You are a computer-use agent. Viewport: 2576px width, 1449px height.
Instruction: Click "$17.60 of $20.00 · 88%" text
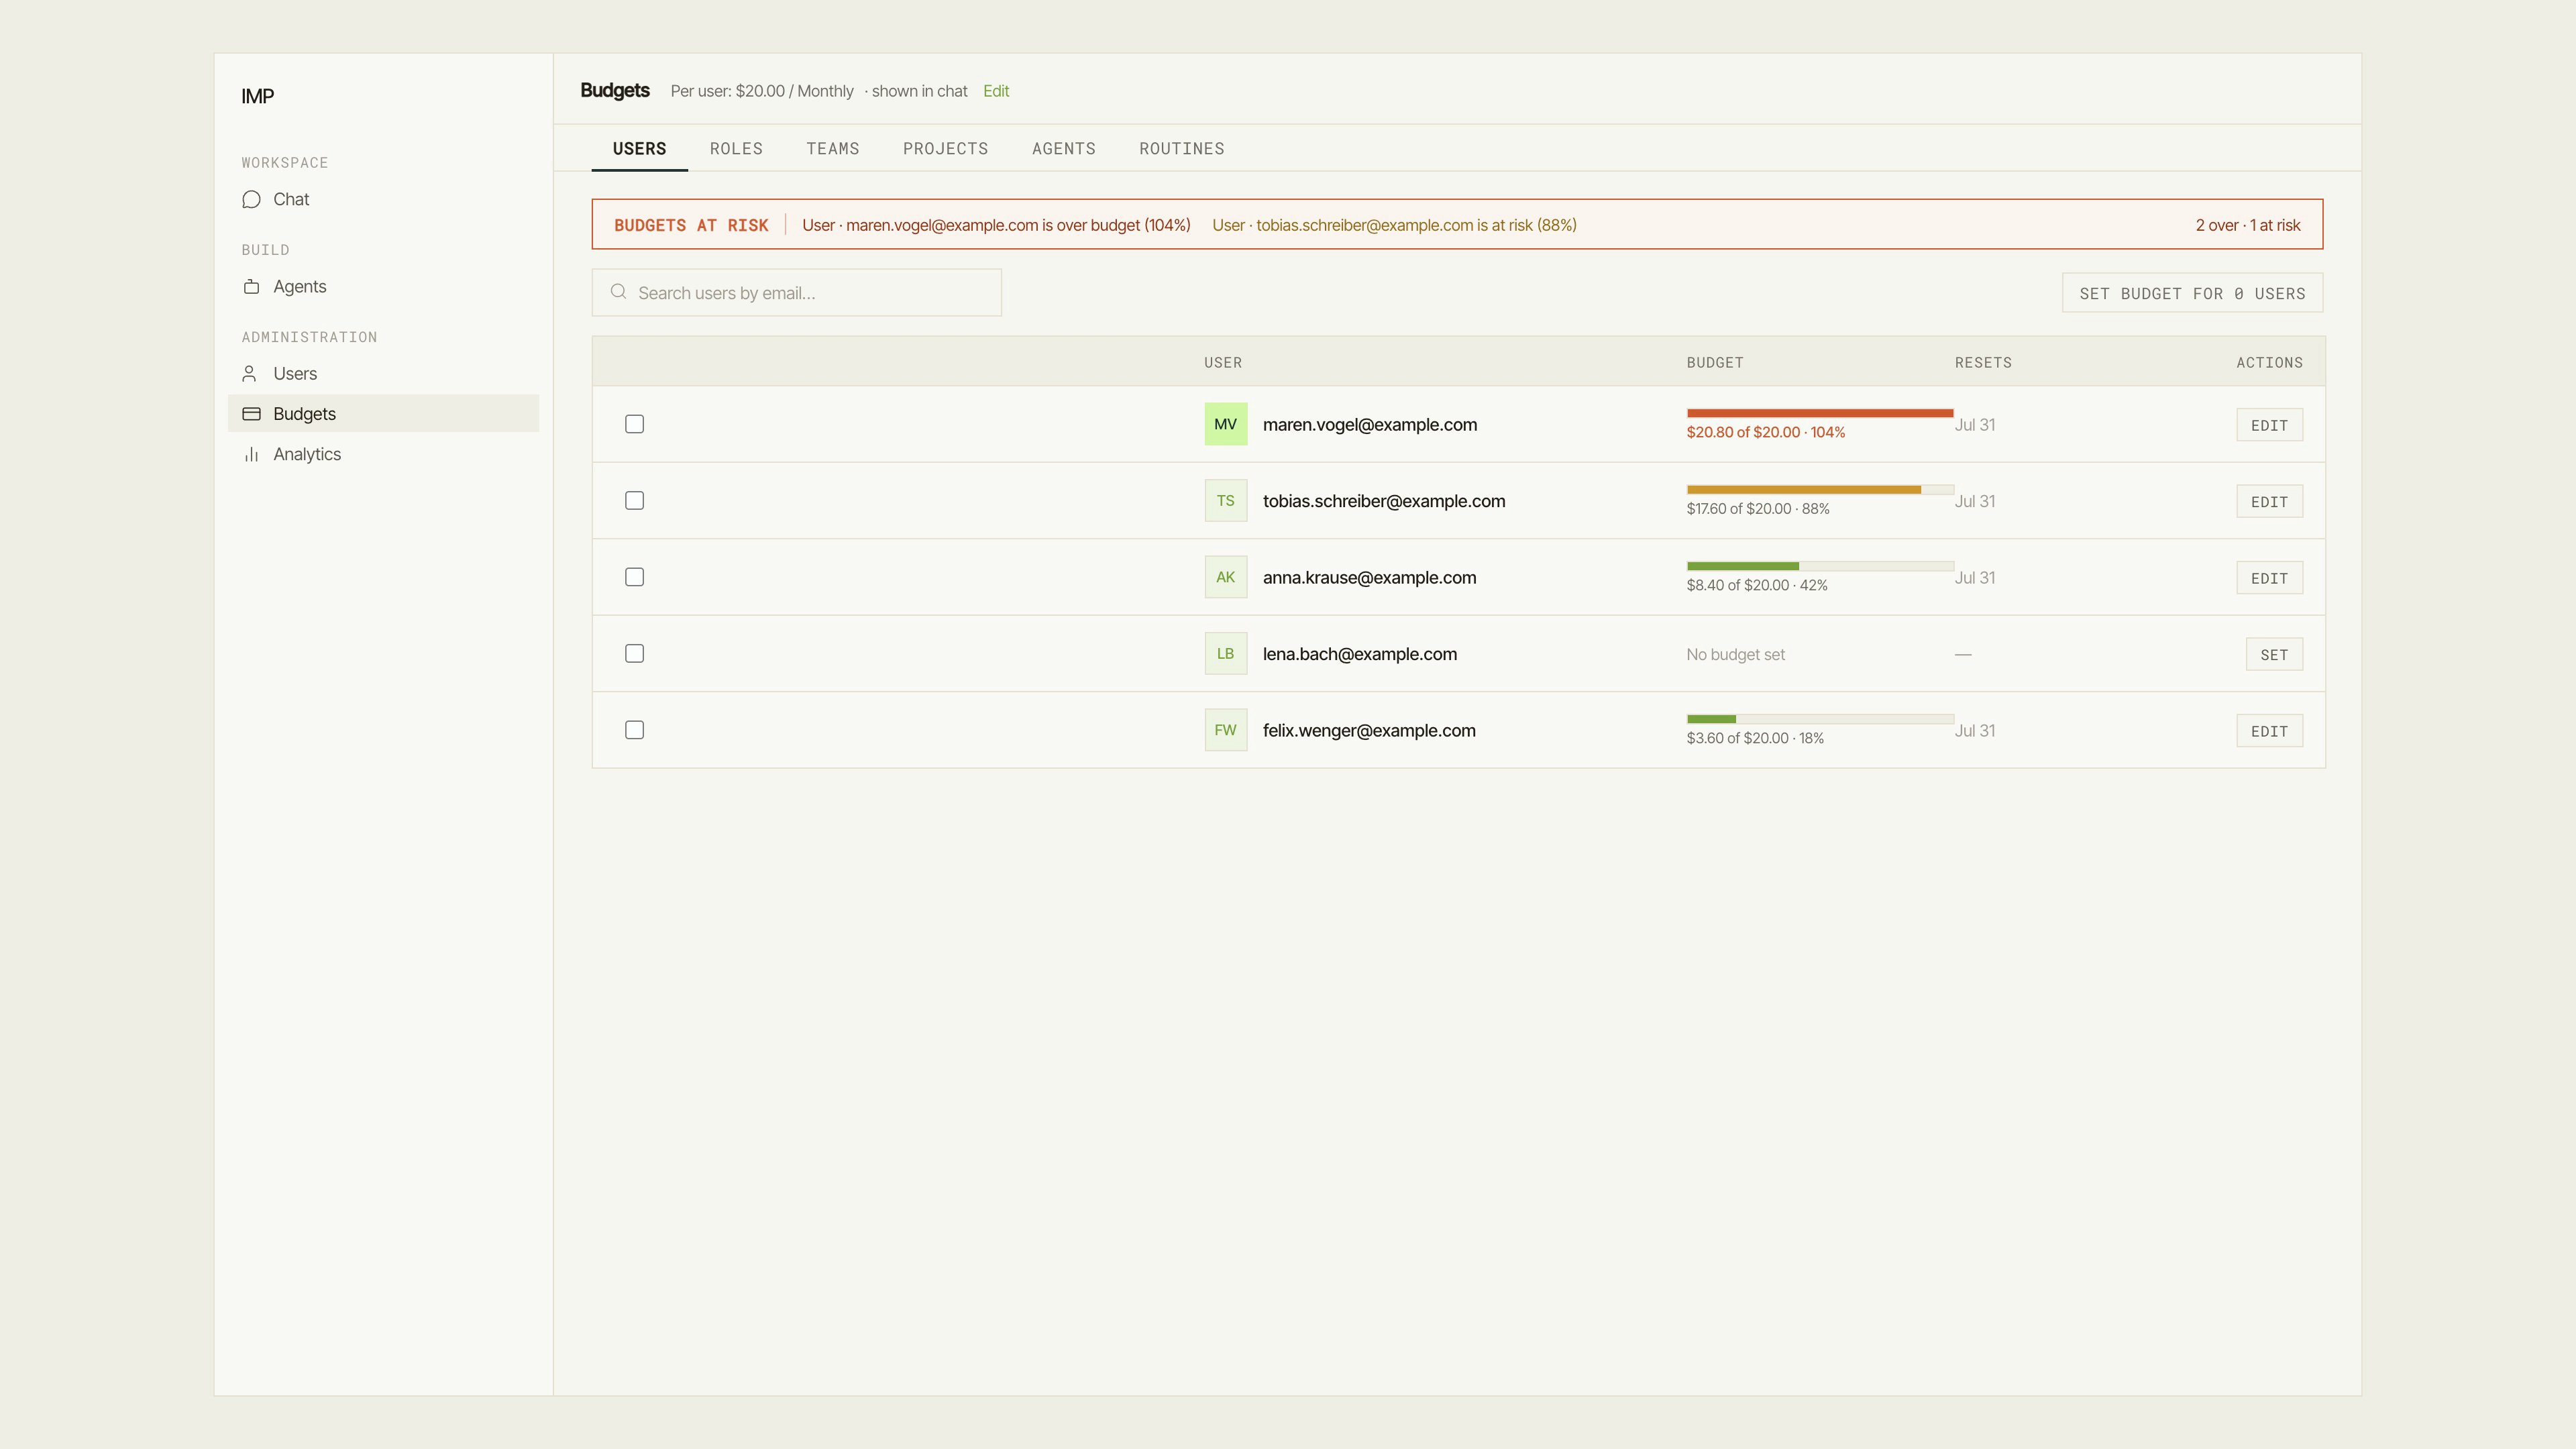[x=1758, y=508]
